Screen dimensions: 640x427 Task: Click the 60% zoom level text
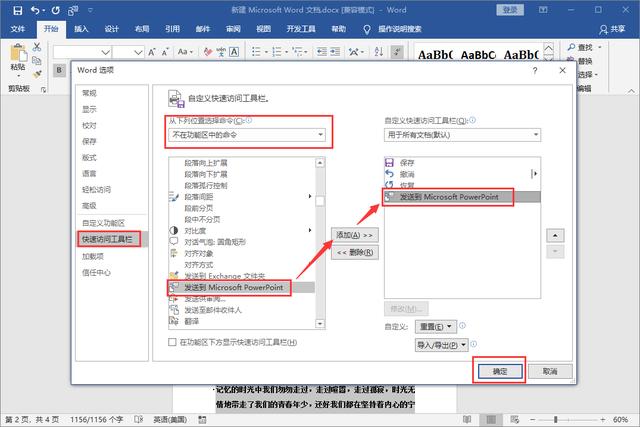point(620,419)
